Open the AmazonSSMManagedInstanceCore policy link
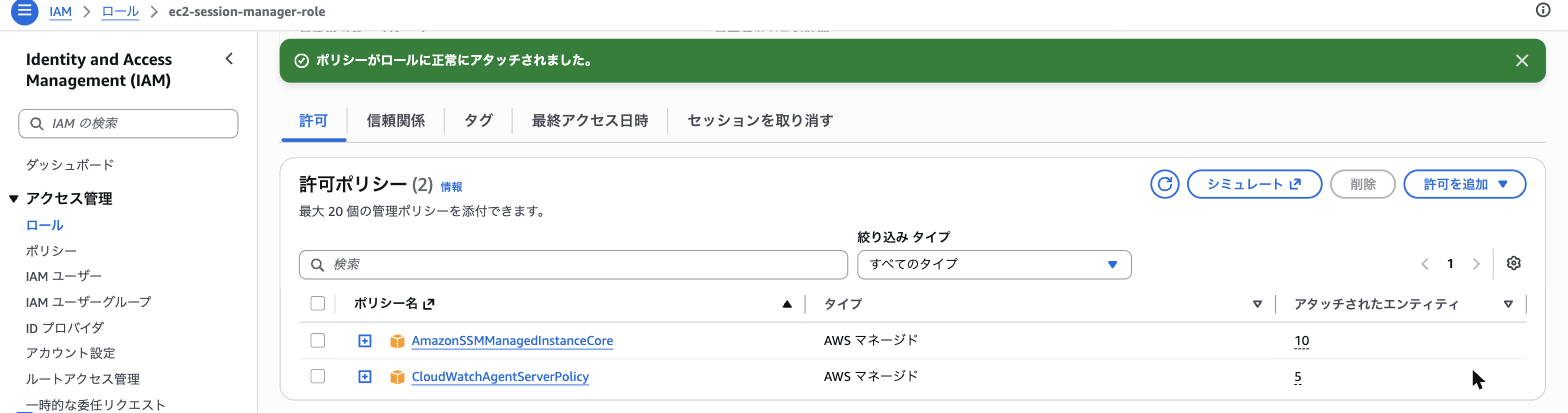Screen dimensions: 1568x413 pos(512,341)
